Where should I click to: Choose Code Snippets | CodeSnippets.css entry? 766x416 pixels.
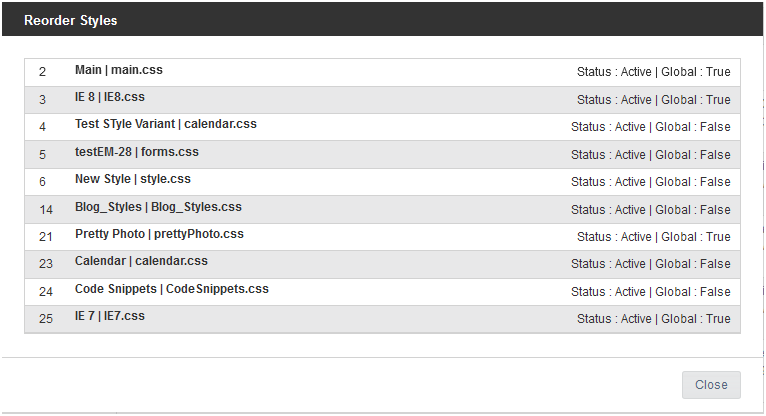[x=172, y=290]
